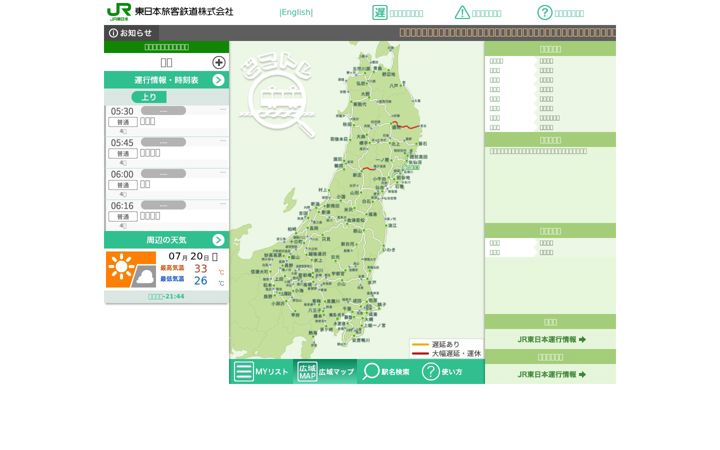Open help via the header question mark icon
This screenshot has height=450, width=720.
(x=545, y=12)
